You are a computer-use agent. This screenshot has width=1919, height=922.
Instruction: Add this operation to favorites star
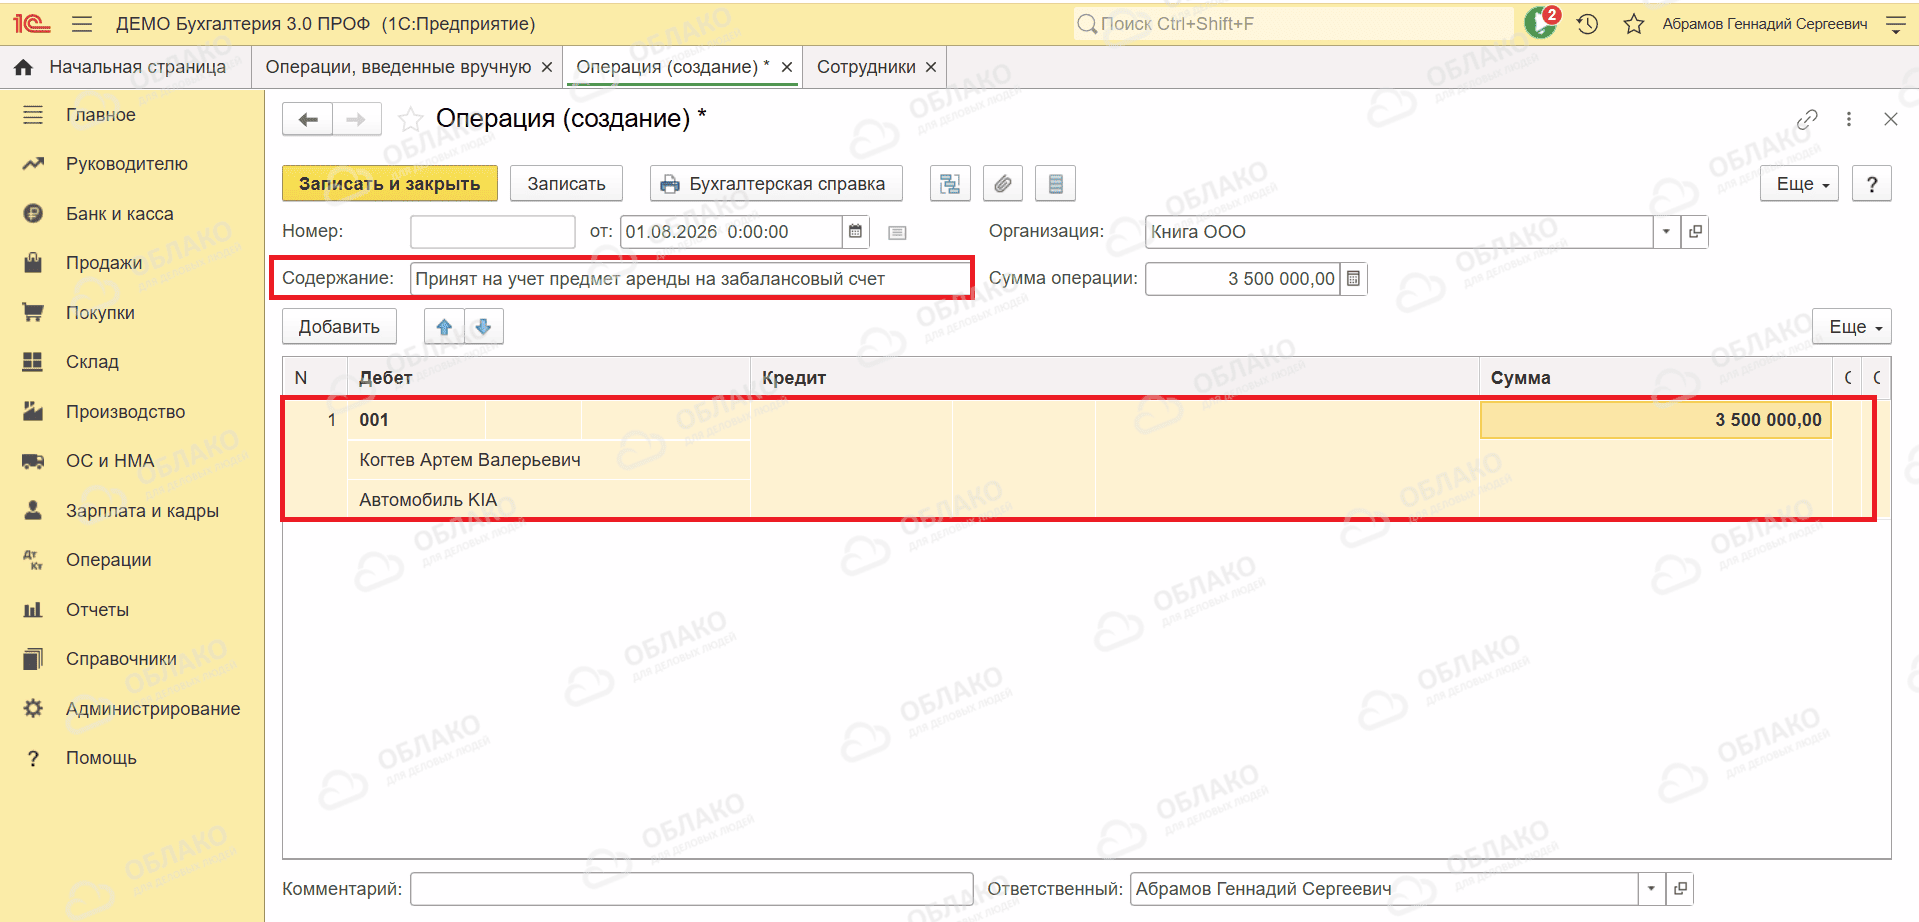(410, 119)
